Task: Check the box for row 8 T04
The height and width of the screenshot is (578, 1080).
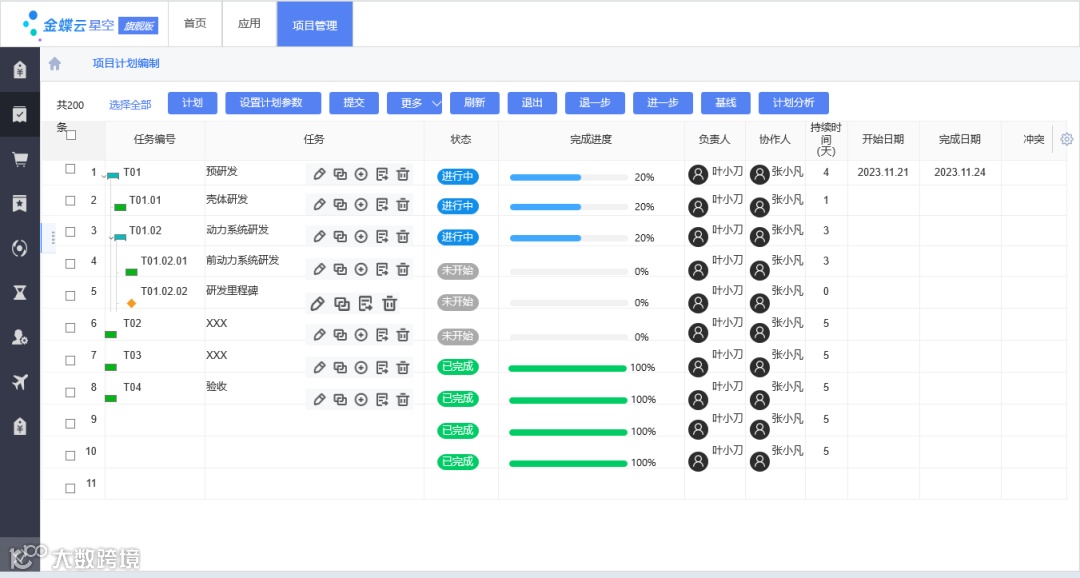Action: click(x=70, y=392)
